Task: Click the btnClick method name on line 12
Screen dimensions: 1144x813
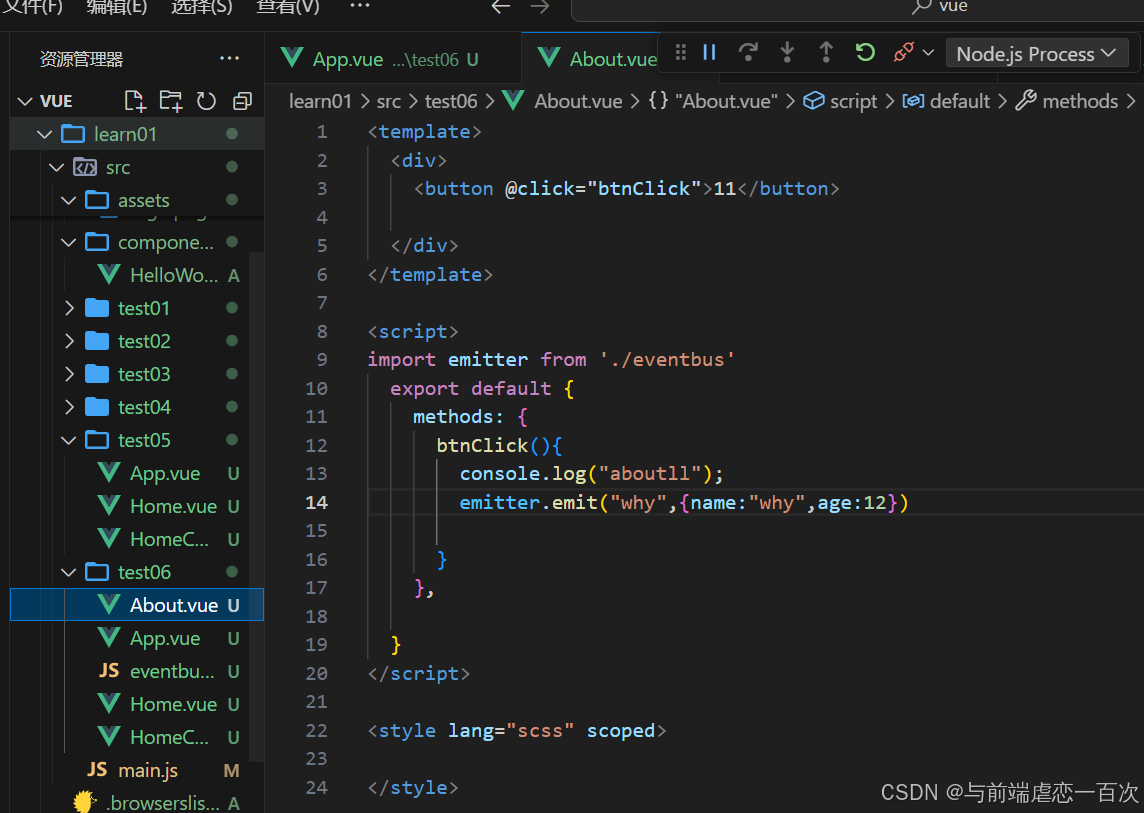Action: point(482,445)
